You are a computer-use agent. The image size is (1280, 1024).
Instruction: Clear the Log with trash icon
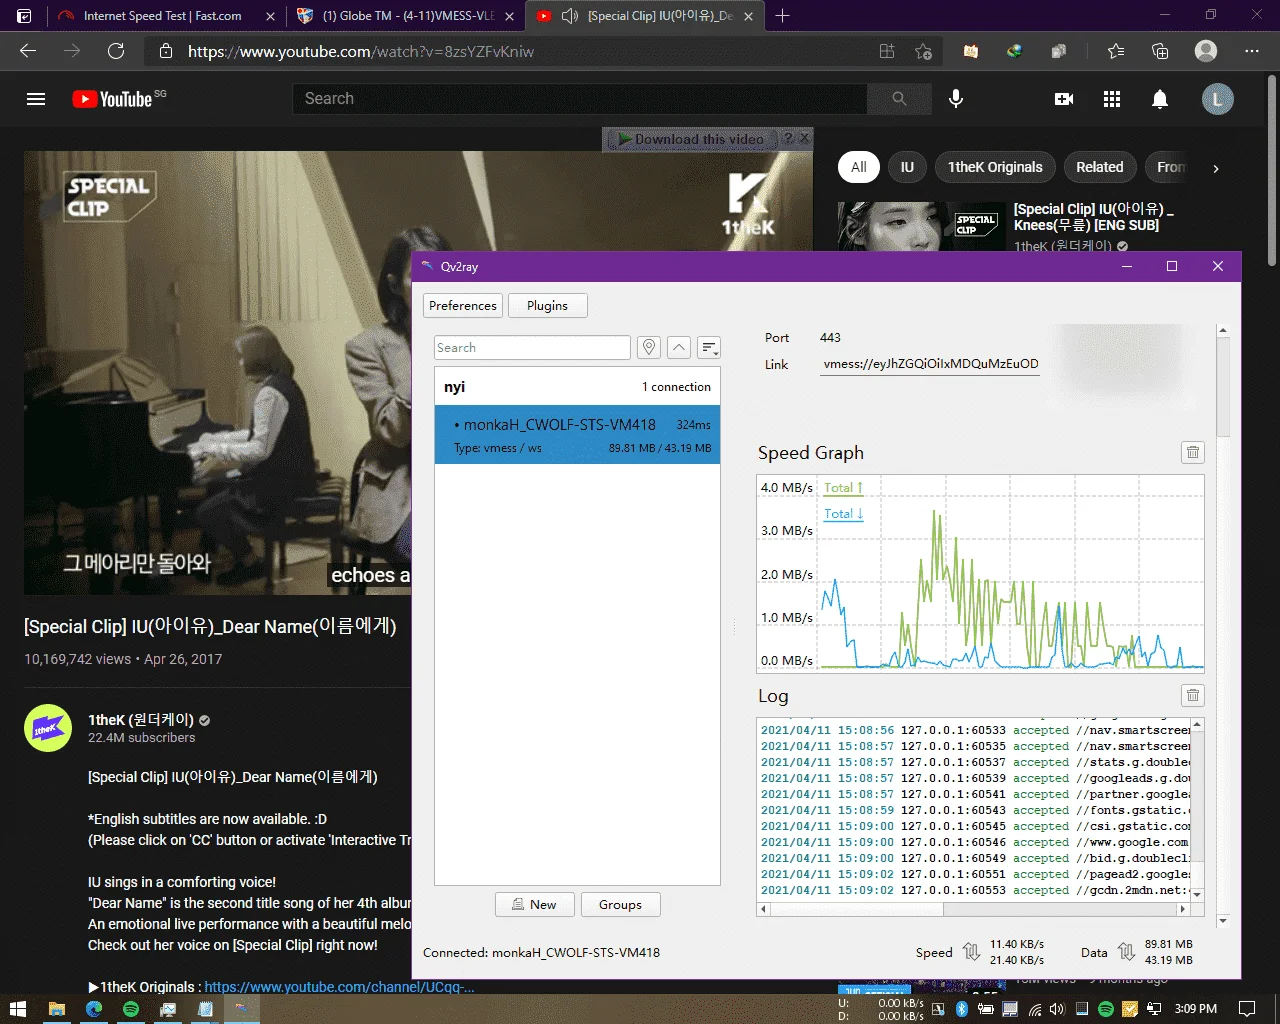pos(1193,695)
